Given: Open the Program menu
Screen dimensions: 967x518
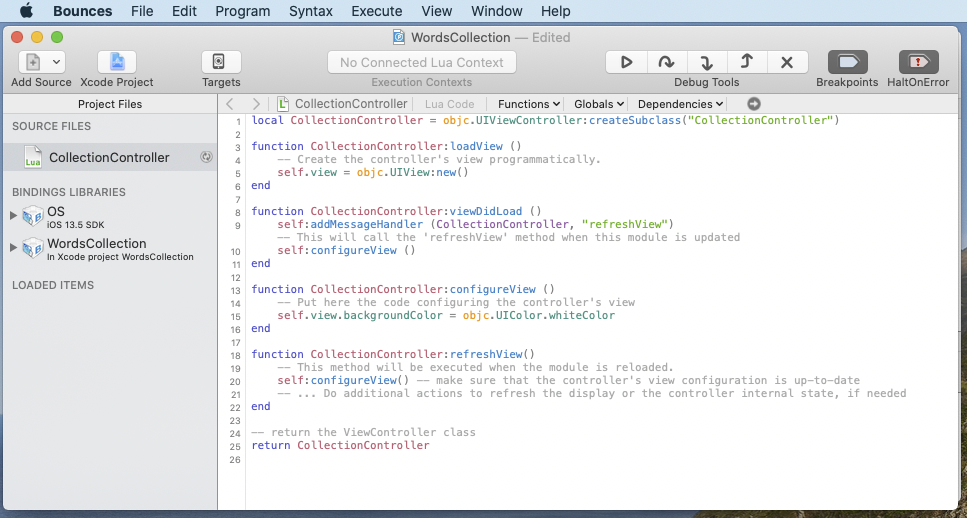Looking at the screenshot, I should (x=243, y=11).
